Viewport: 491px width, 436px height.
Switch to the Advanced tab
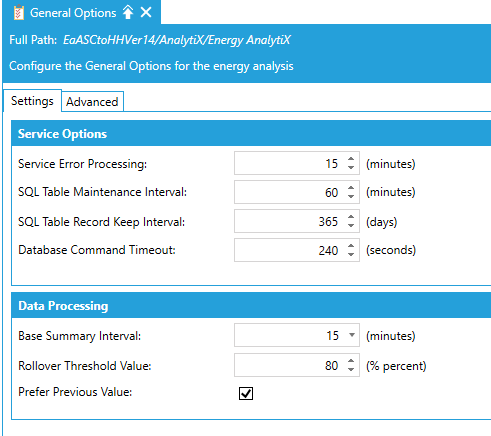pos(92,101)
